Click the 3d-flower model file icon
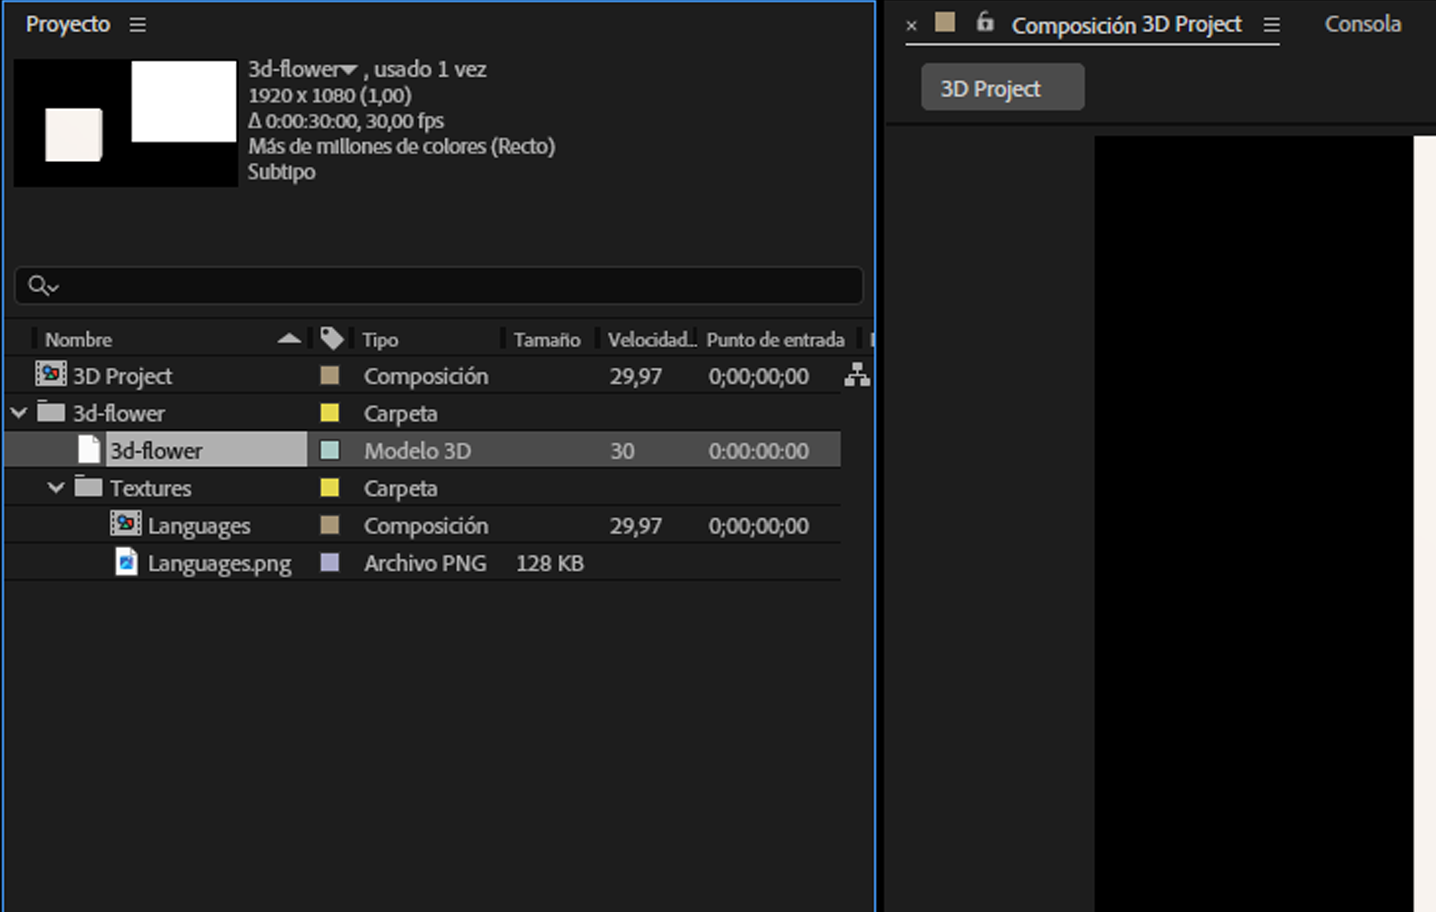 89,449
